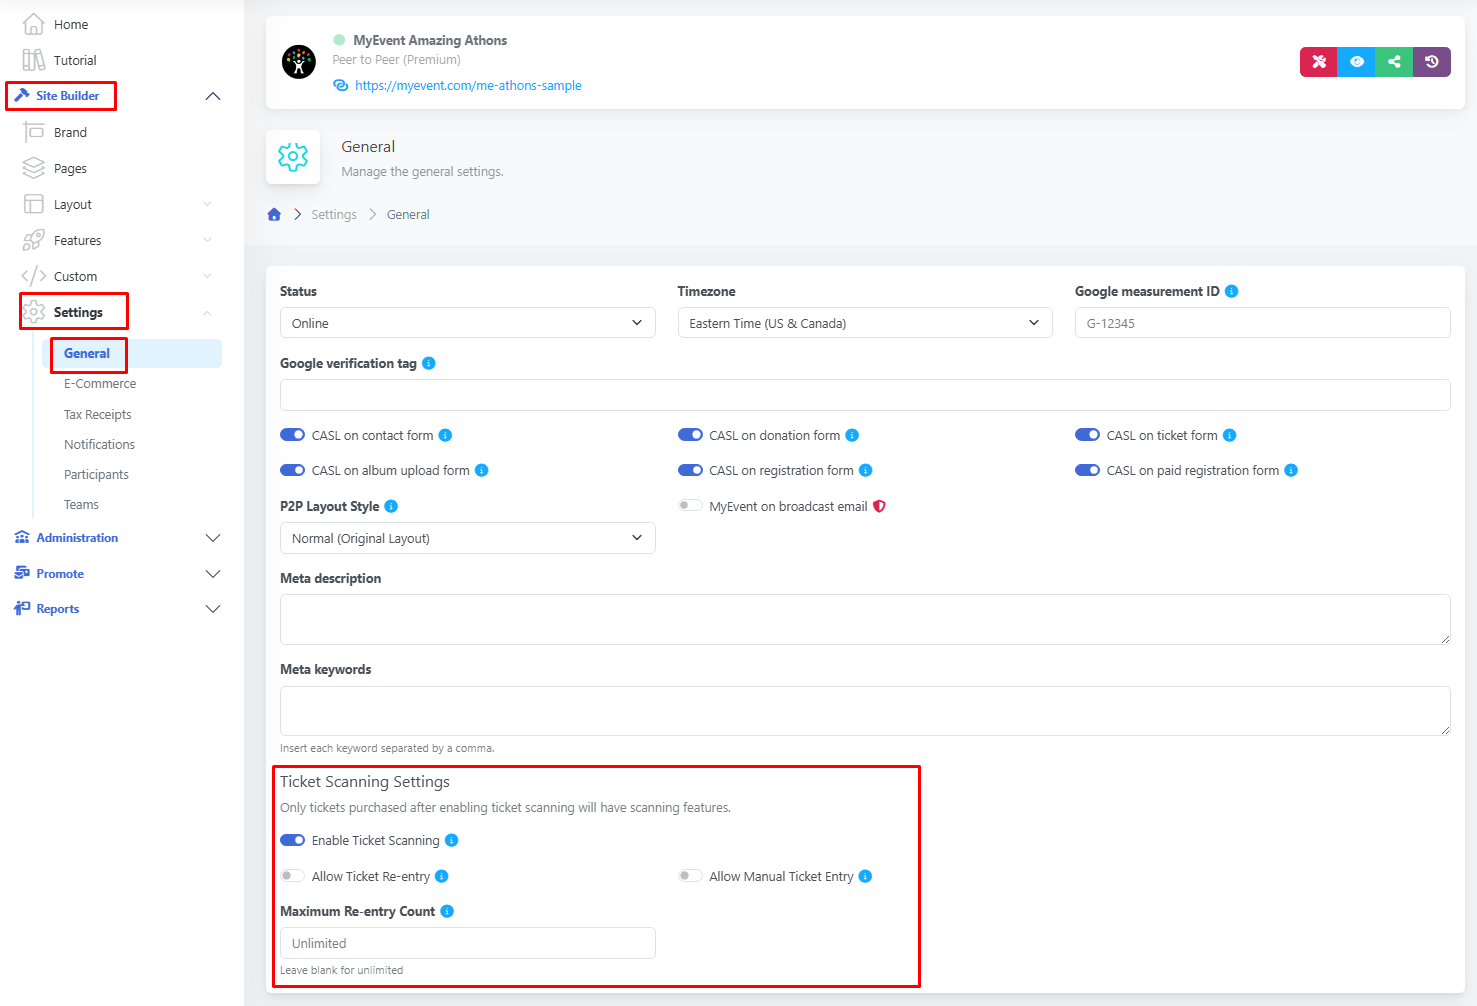The height and width of the screenshot is (1006, 1477).
Task: Click the red shield icon beside broadcast email
Action: pos(880,507)
